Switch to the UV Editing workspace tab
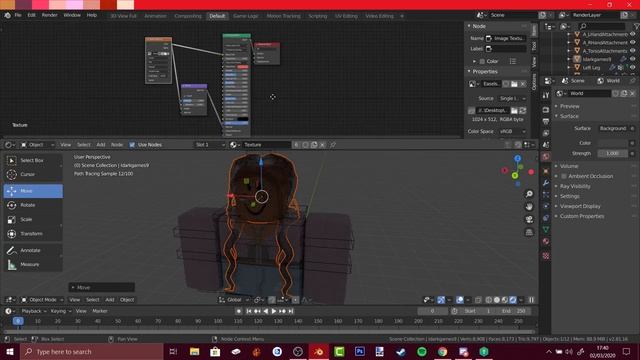640x360 pixels. point(346,16)
